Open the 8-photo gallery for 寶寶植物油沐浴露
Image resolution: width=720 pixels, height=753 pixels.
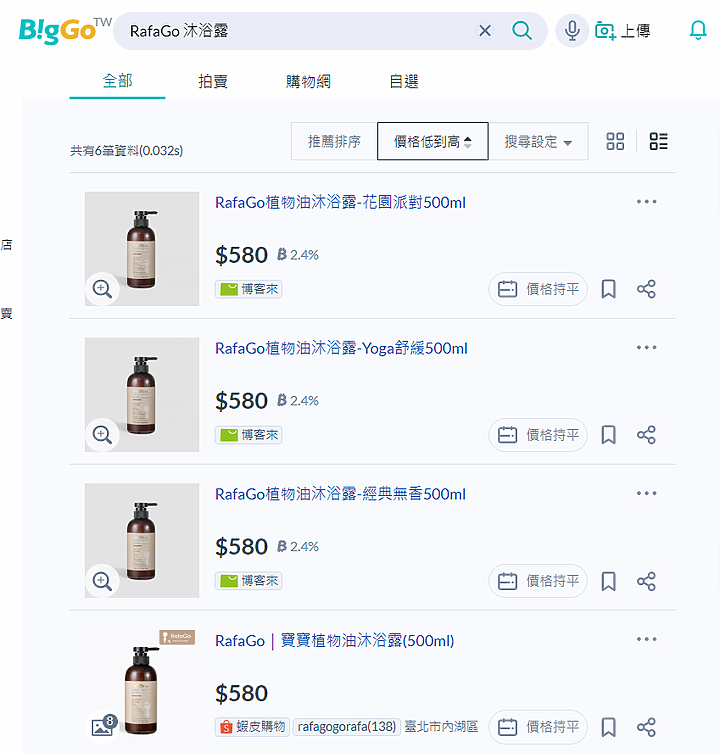[103, 726]
